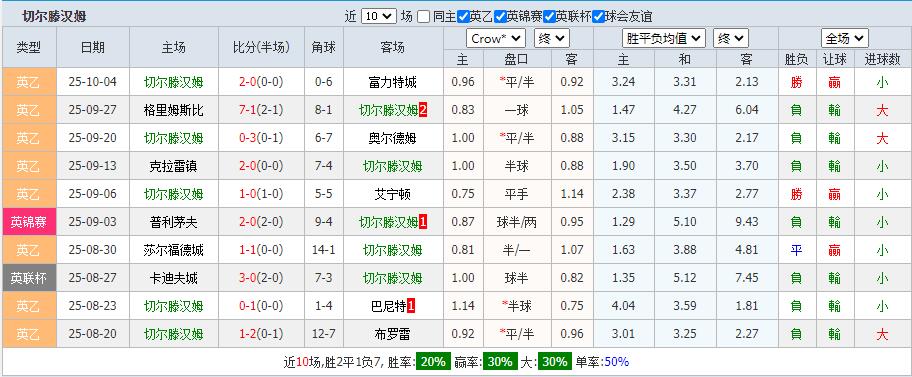Click the green 30% 大 rate badge
Screen dimensions: 912x377
click(554, 362)
